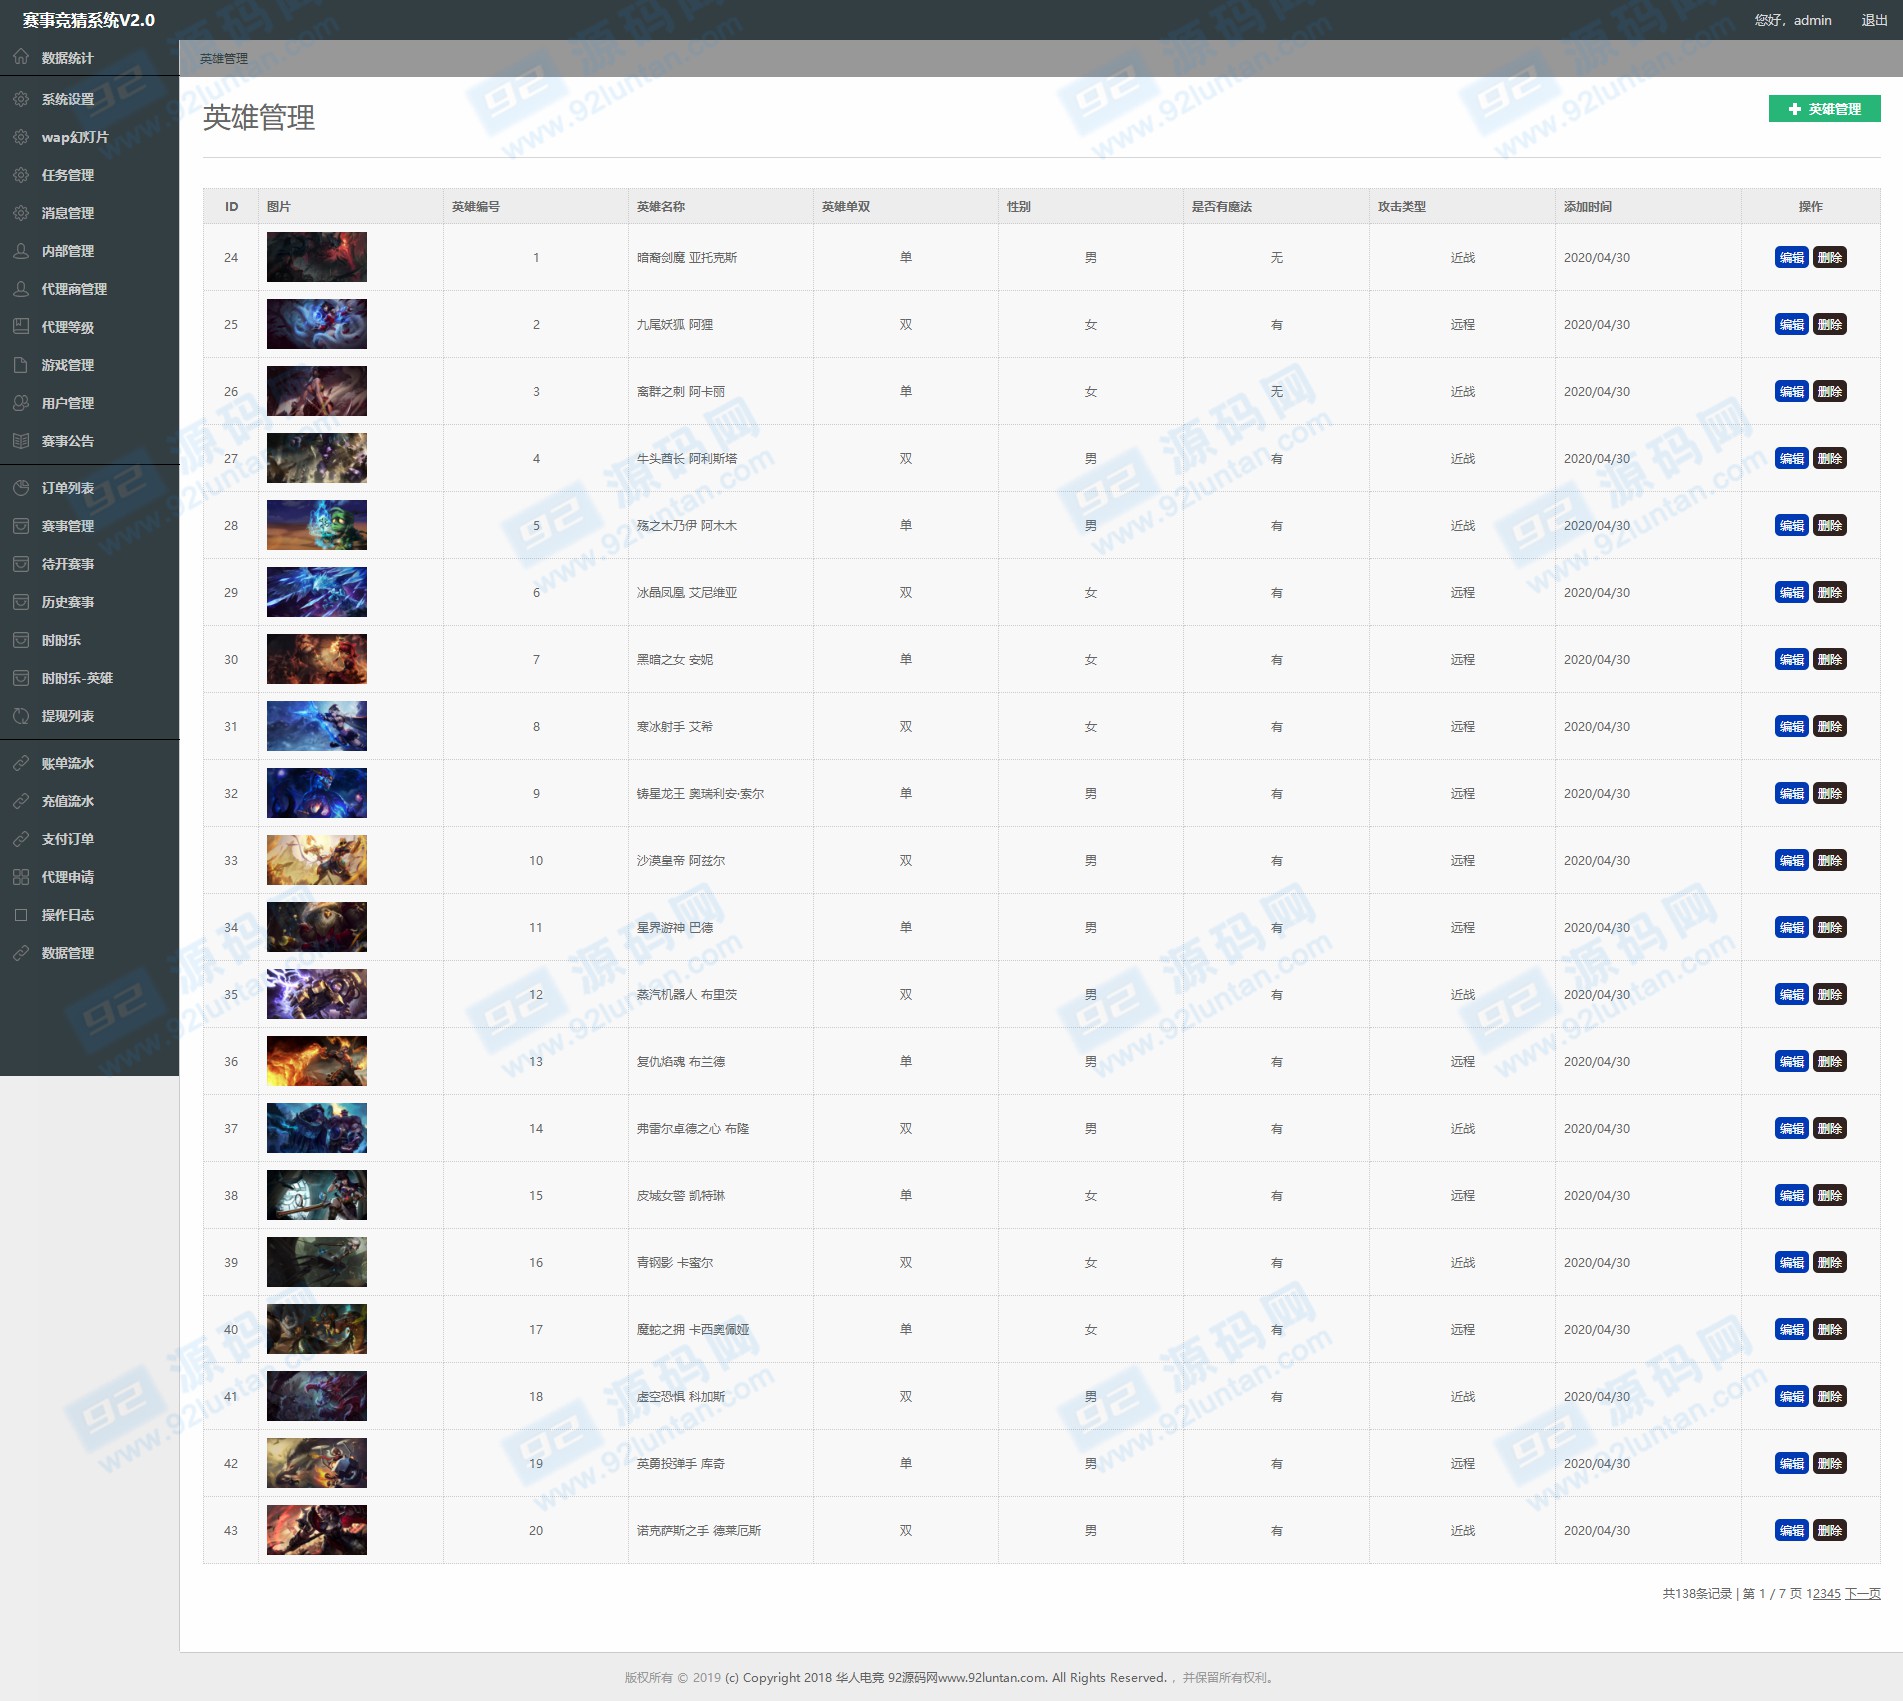This screenshot has width=1903, height=1701.
Task: Click the link icon beside 充值流水
Action: click(21, 801)
